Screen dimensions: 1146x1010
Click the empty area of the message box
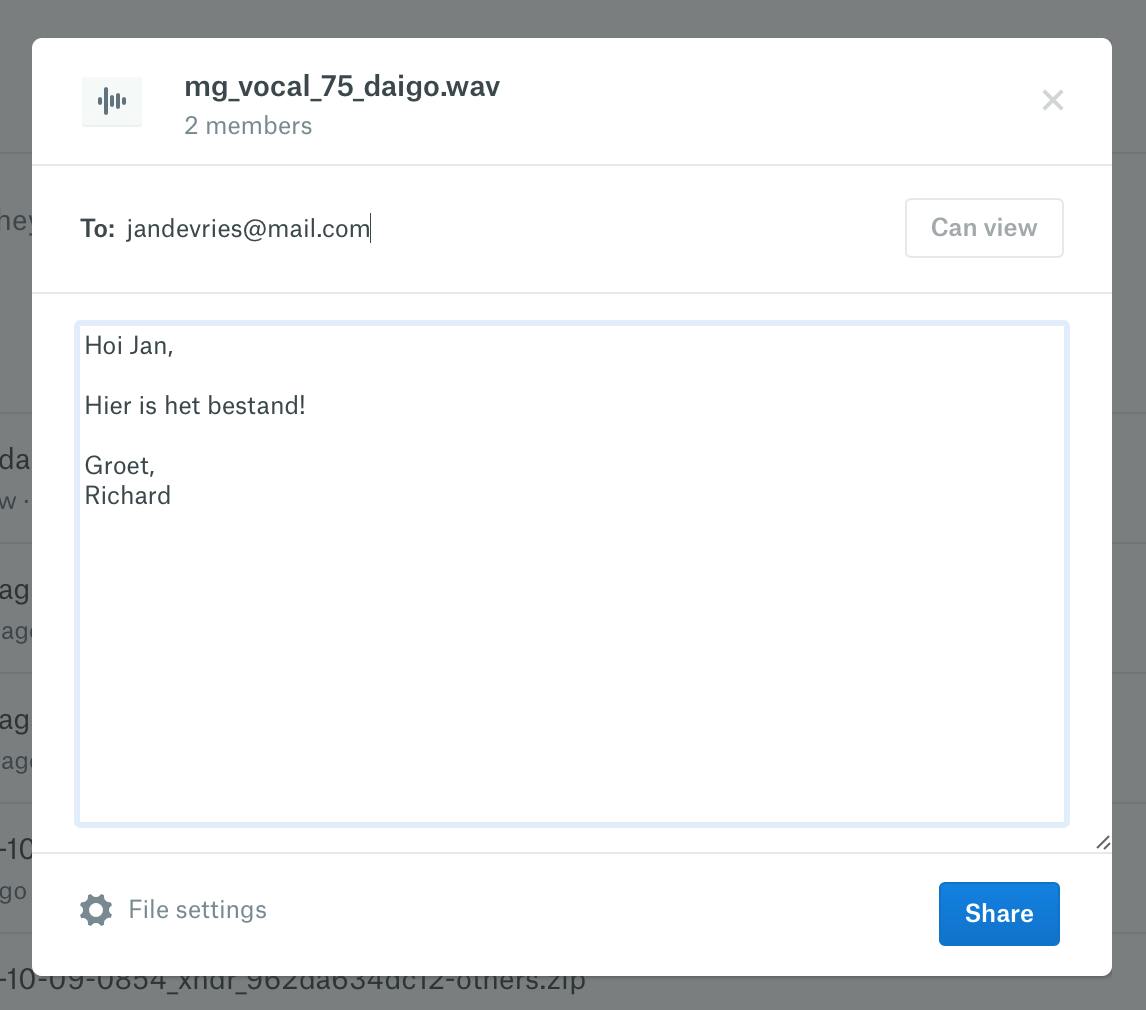pyautogui.click(x=570, y=660)
